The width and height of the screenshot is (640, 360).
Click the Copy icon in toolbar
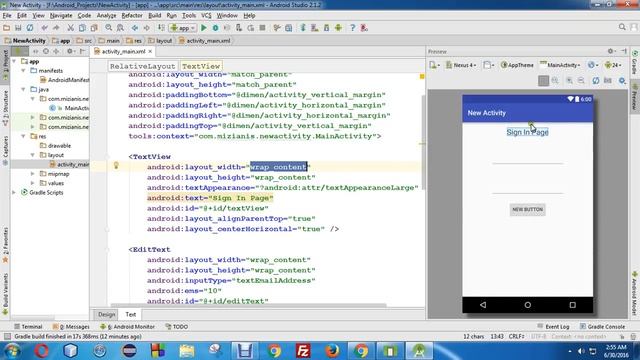82,28
